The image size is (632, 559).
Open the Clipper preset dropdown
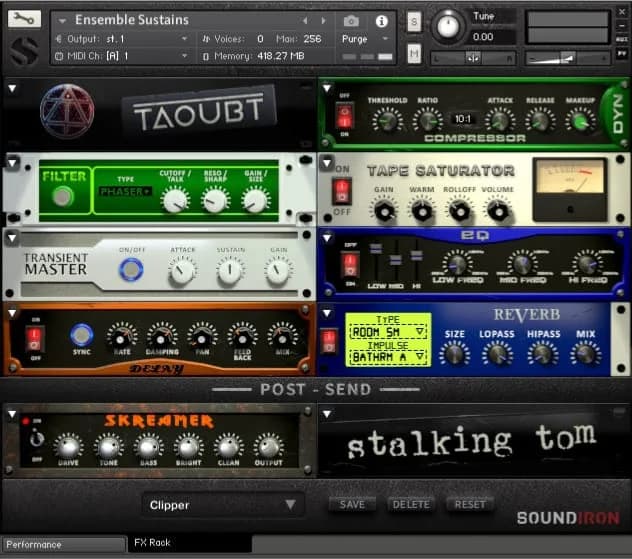tap(222, 505)
